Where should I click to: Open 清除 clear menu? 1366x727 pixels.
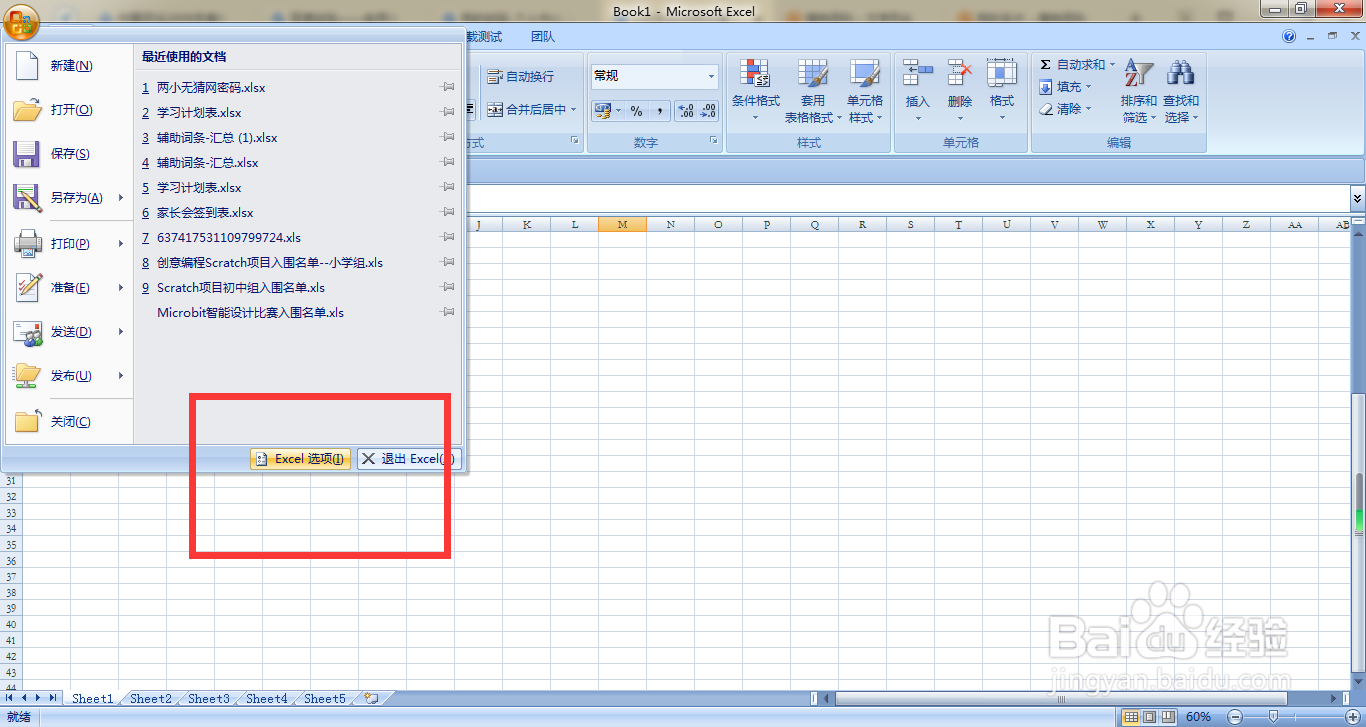pos(1065,109)
